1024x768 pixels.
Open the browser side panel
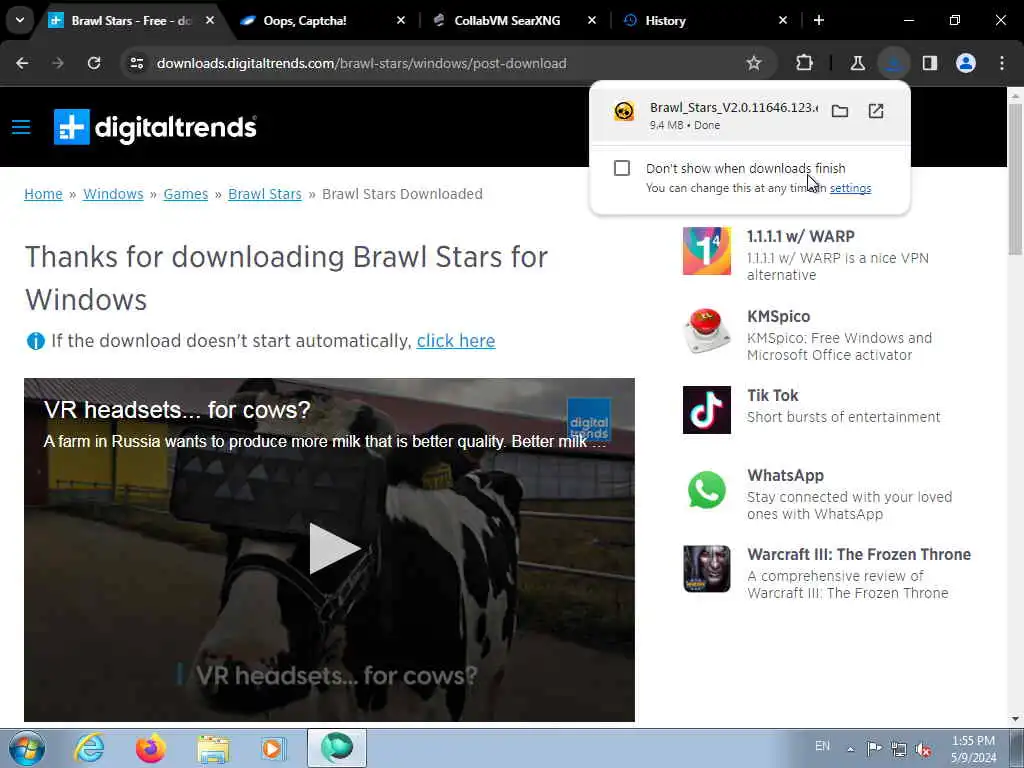(x=930, y=63)
